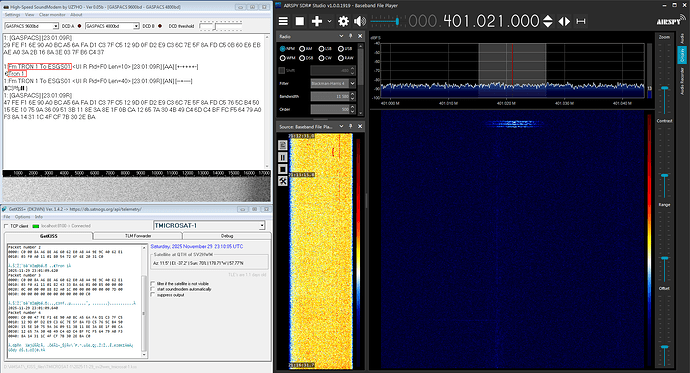Select DSB demodulation mode

tap(302, 58)
